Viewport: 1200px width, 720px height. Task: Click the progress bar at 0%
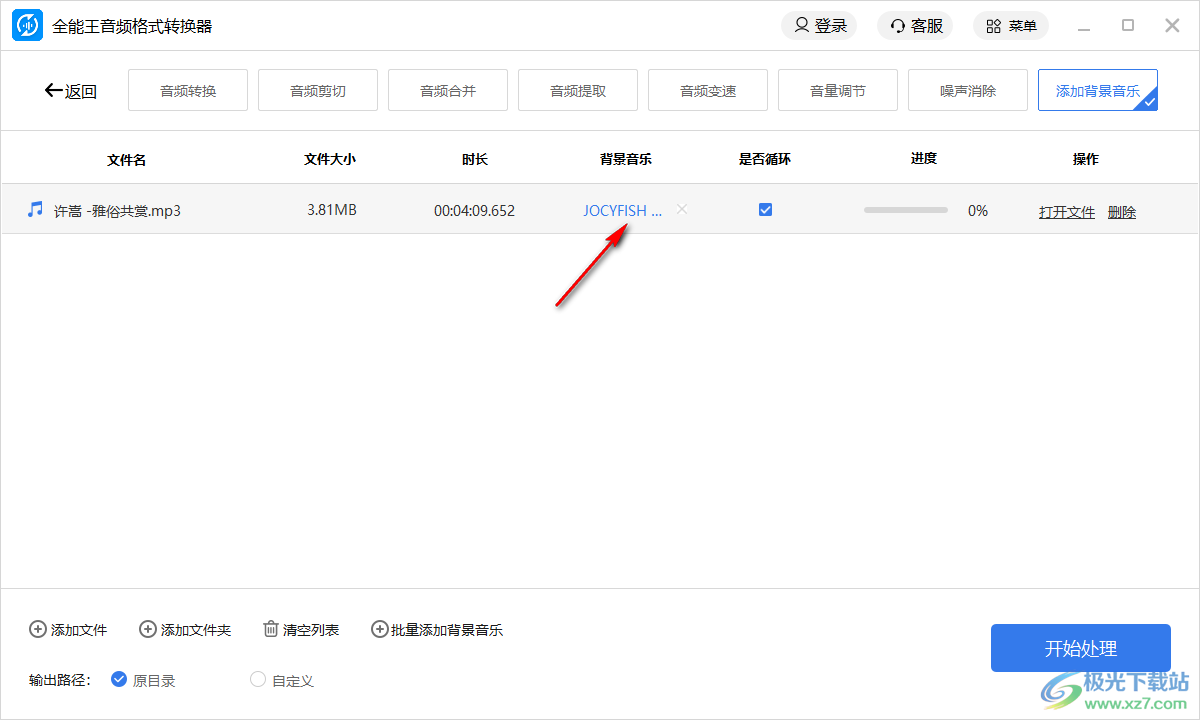click(x=906, y=210)
